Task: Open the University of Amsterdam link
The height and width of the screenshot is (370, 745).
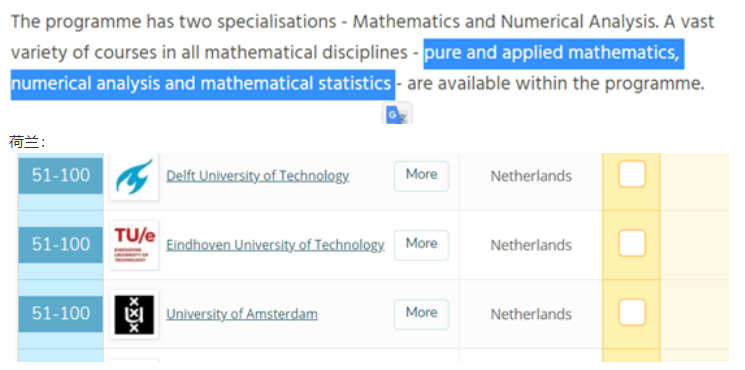Action: click(242, 314)
